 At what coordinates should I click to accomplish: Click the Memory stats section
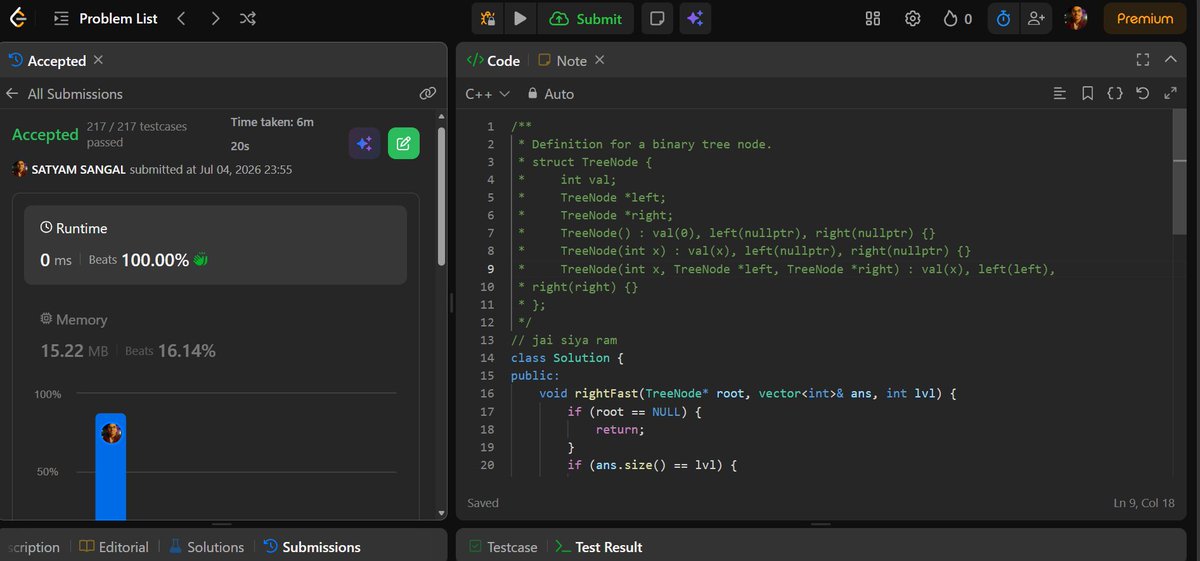click(x=128, y=337)
